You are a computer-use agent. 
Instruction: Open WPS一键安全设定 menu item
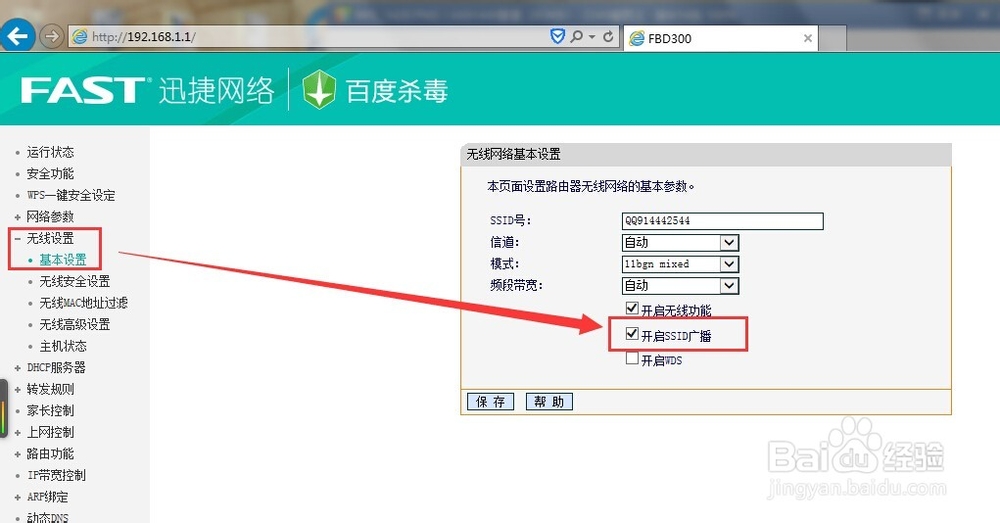pyautogui.click(x=71, y=195)
